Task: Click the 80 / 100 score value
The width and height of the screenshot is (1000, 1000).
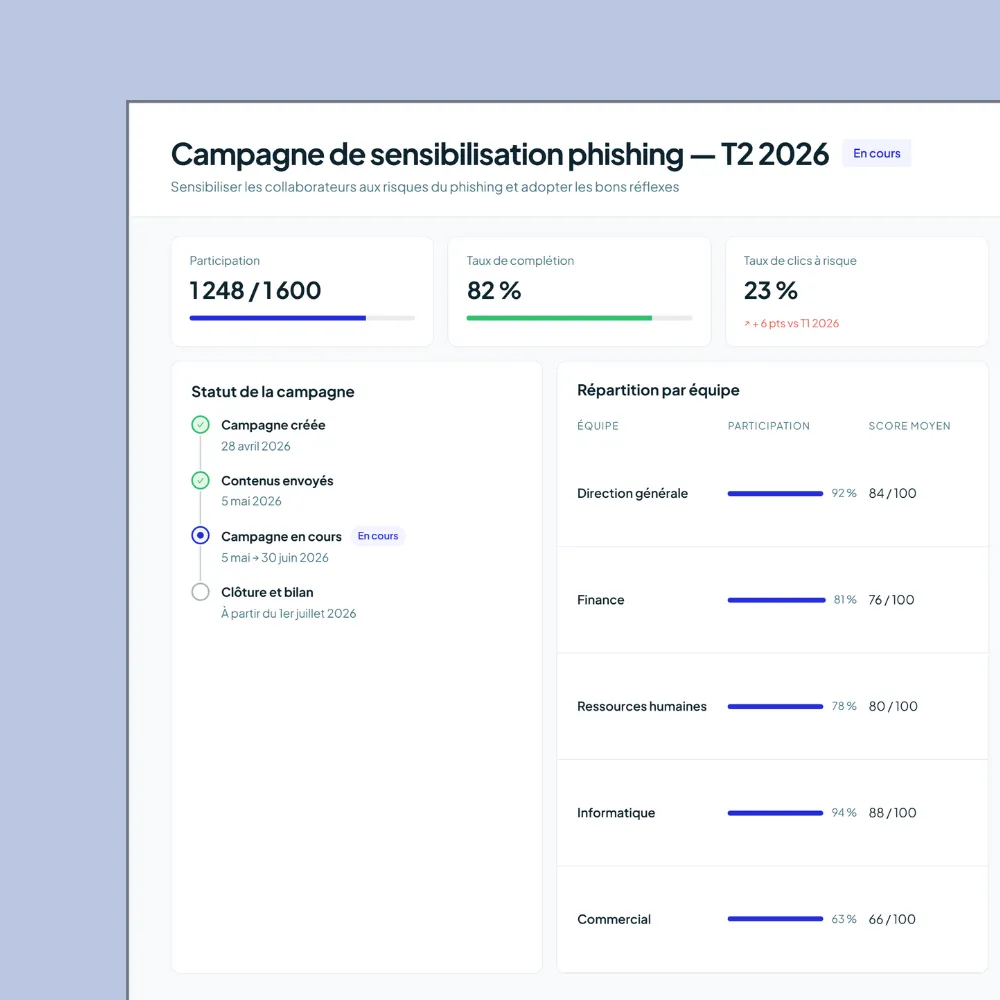Action: (x=893, y=707)
